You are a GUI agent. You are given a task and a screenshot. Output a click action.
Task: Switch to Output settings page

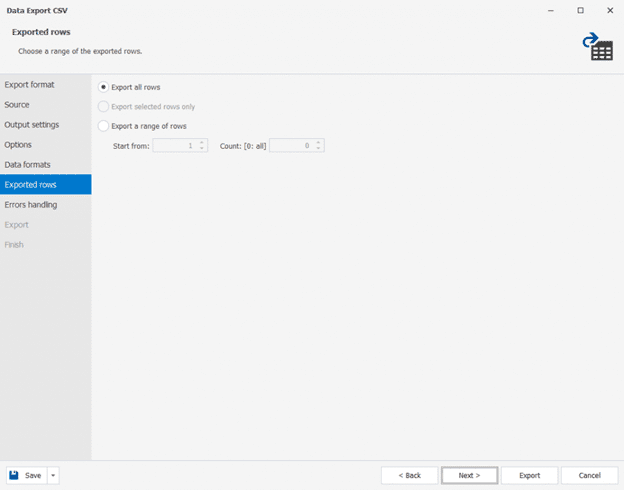(x=32, y=125)
